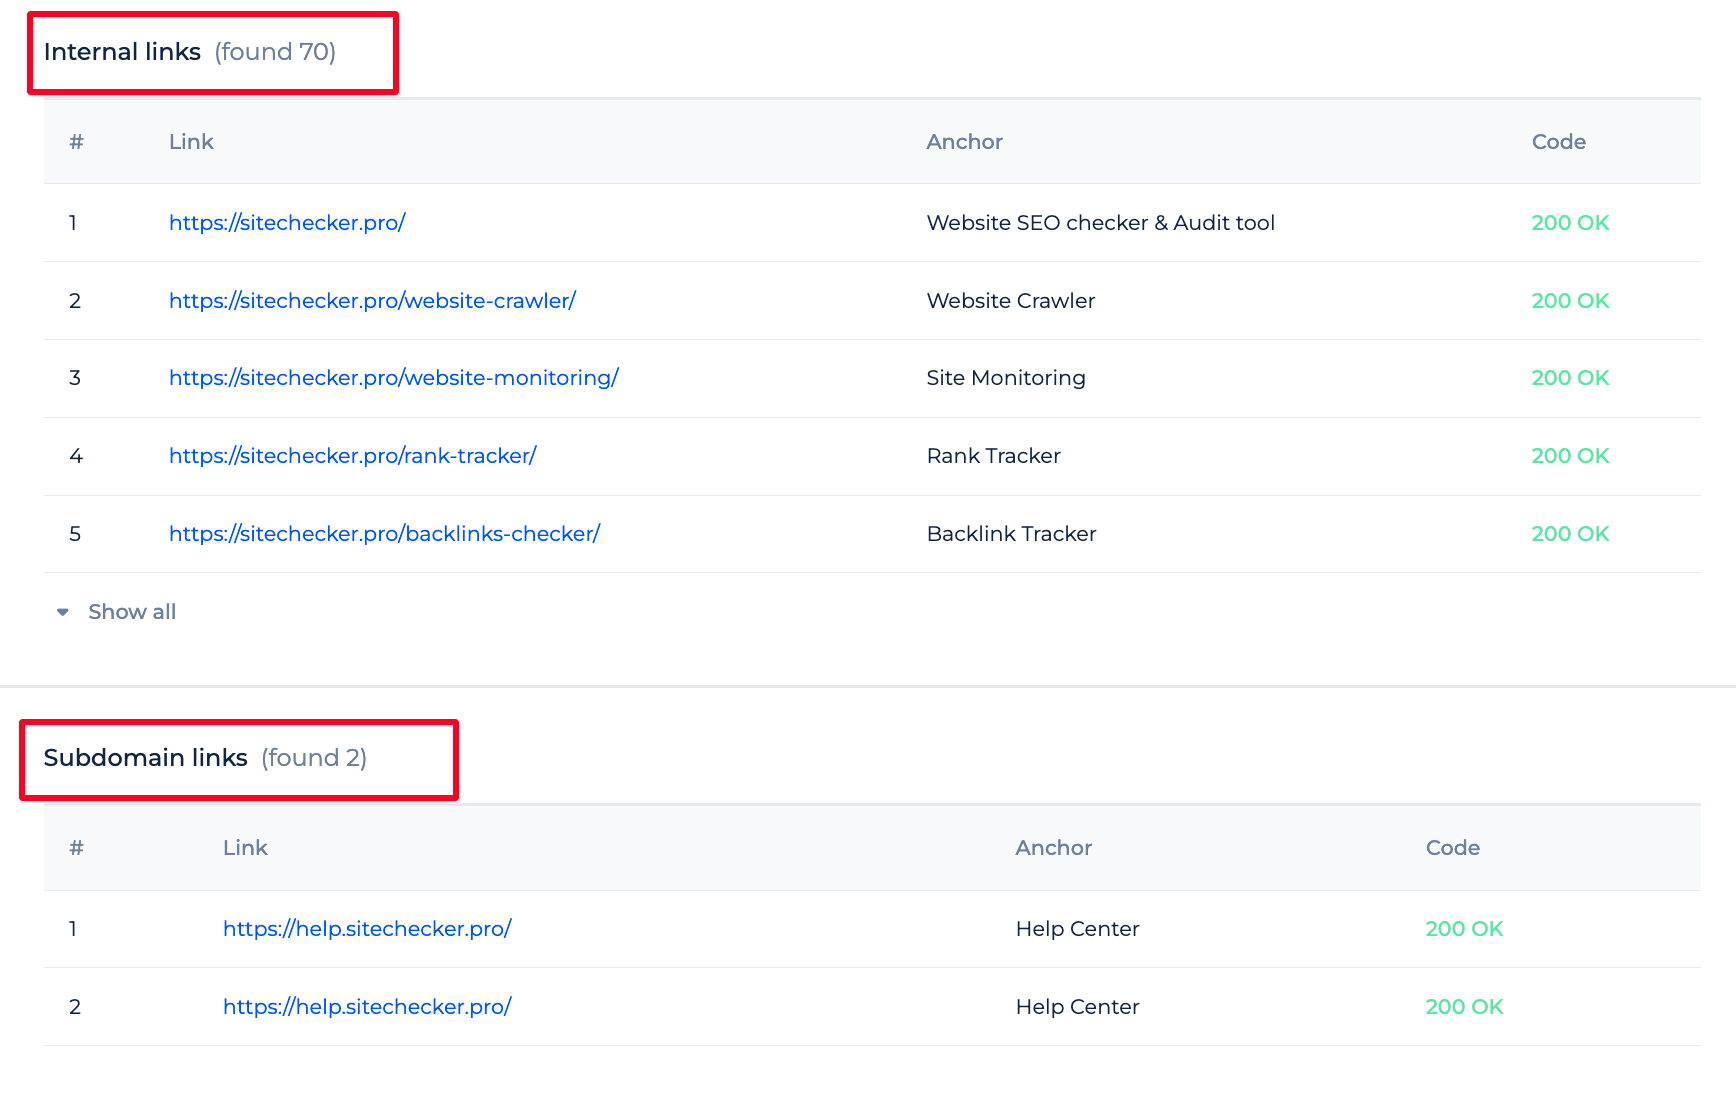The width and height of the screenshot is (1736, 1098).
Task: Click the 'Backlink Tracker' anchor text
Action: [x=1012, y=534]
